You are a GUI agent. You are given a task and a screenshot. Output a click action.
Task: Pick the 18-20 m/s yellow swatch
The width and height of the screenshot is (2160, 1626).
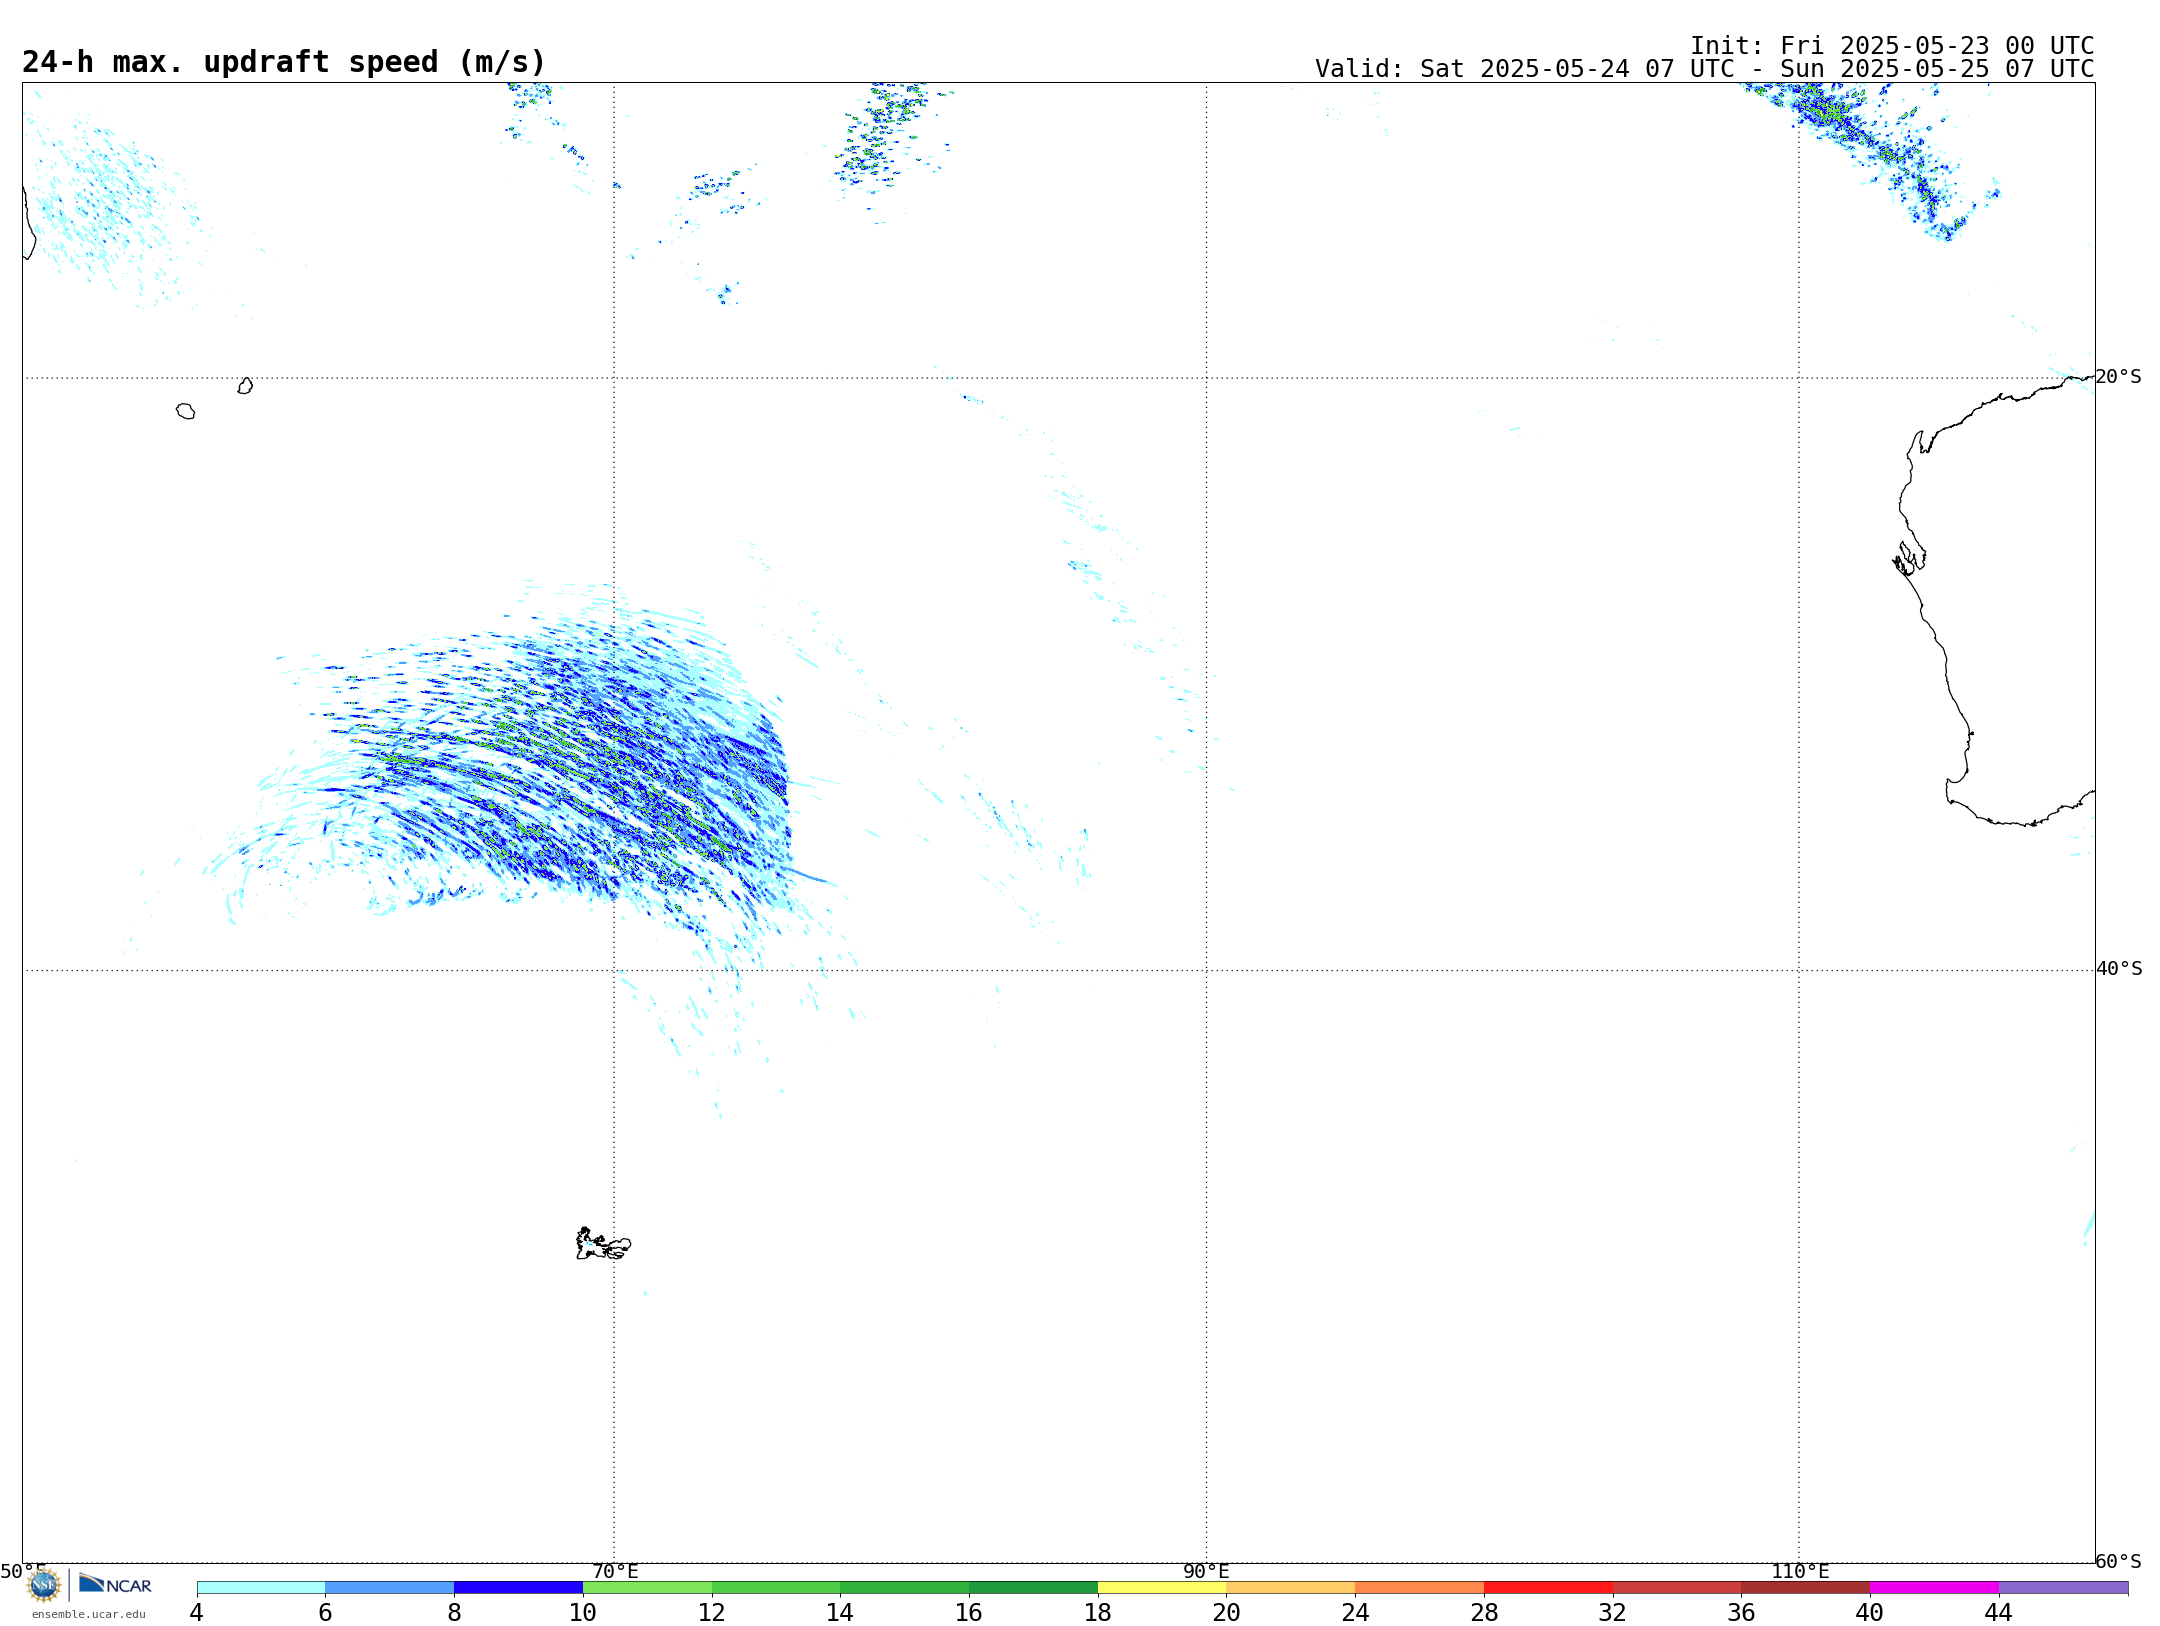tap(1162, 1587)
